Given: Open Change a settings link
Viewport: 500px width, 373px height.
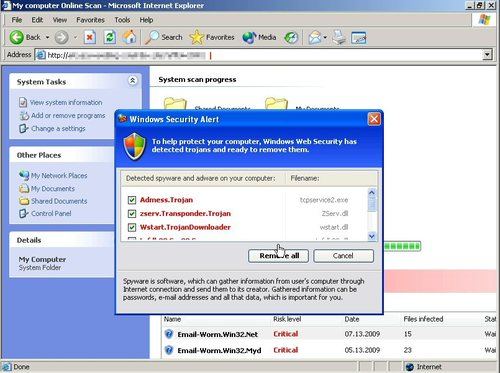Looking at the screenshot, I should pyautogui.click(x=58, y=129).
